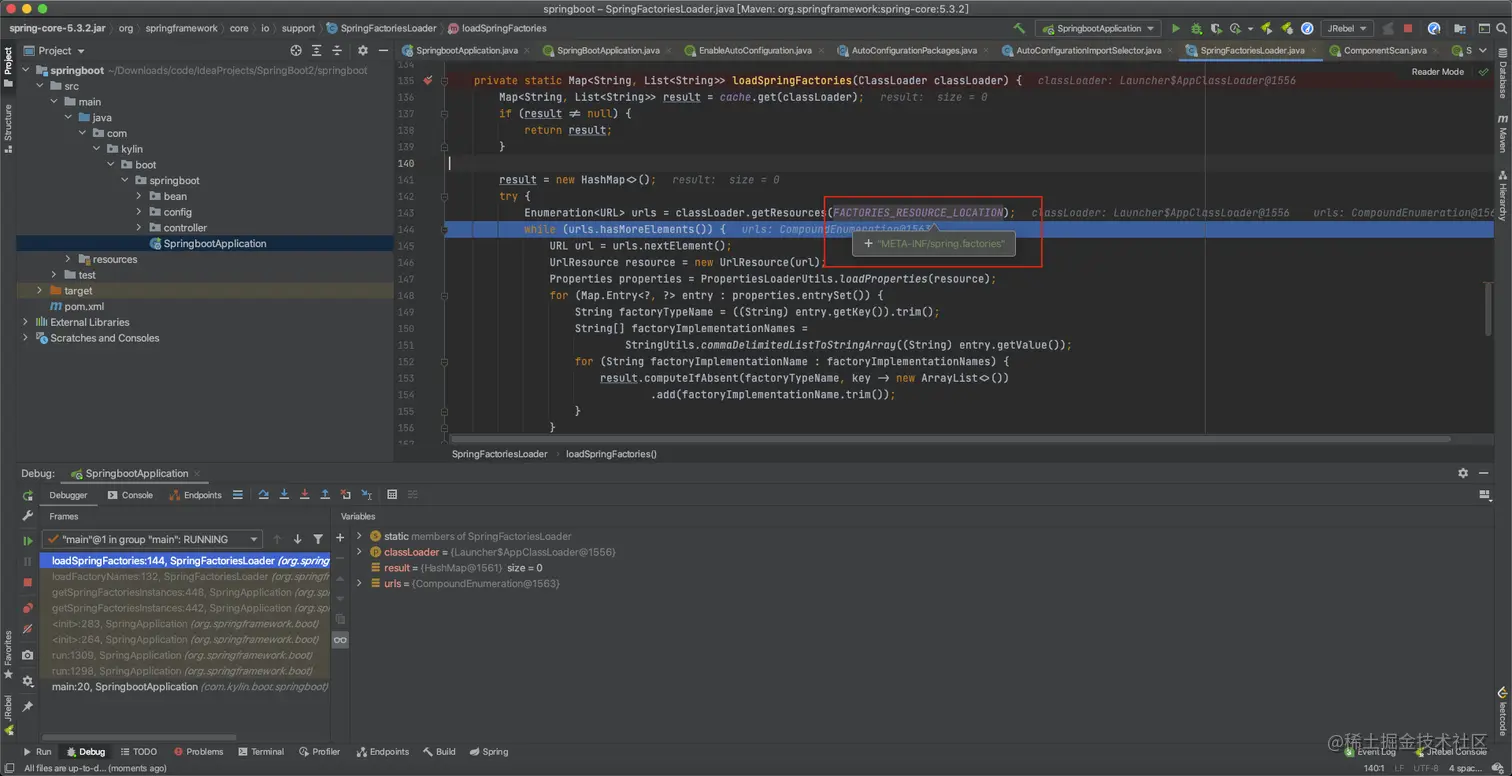Click the Run to Cursor icon
1512x776 pixels.
pos(366,495)
